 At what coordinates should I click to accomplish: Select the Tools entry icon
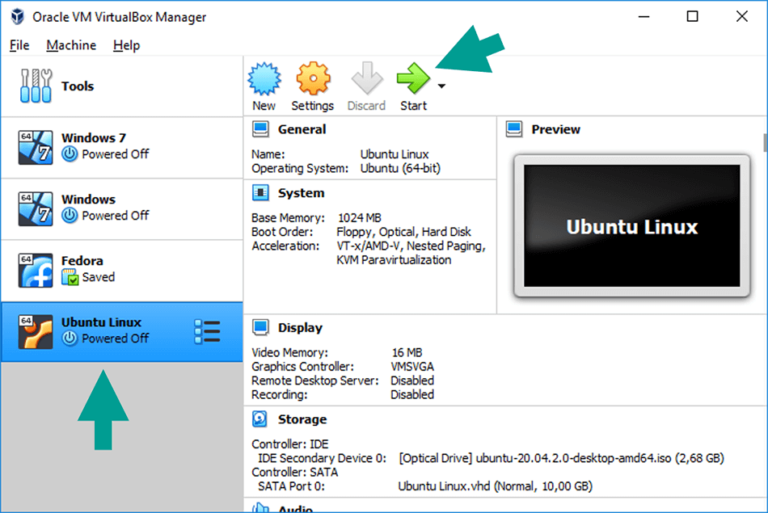(36, 86)
